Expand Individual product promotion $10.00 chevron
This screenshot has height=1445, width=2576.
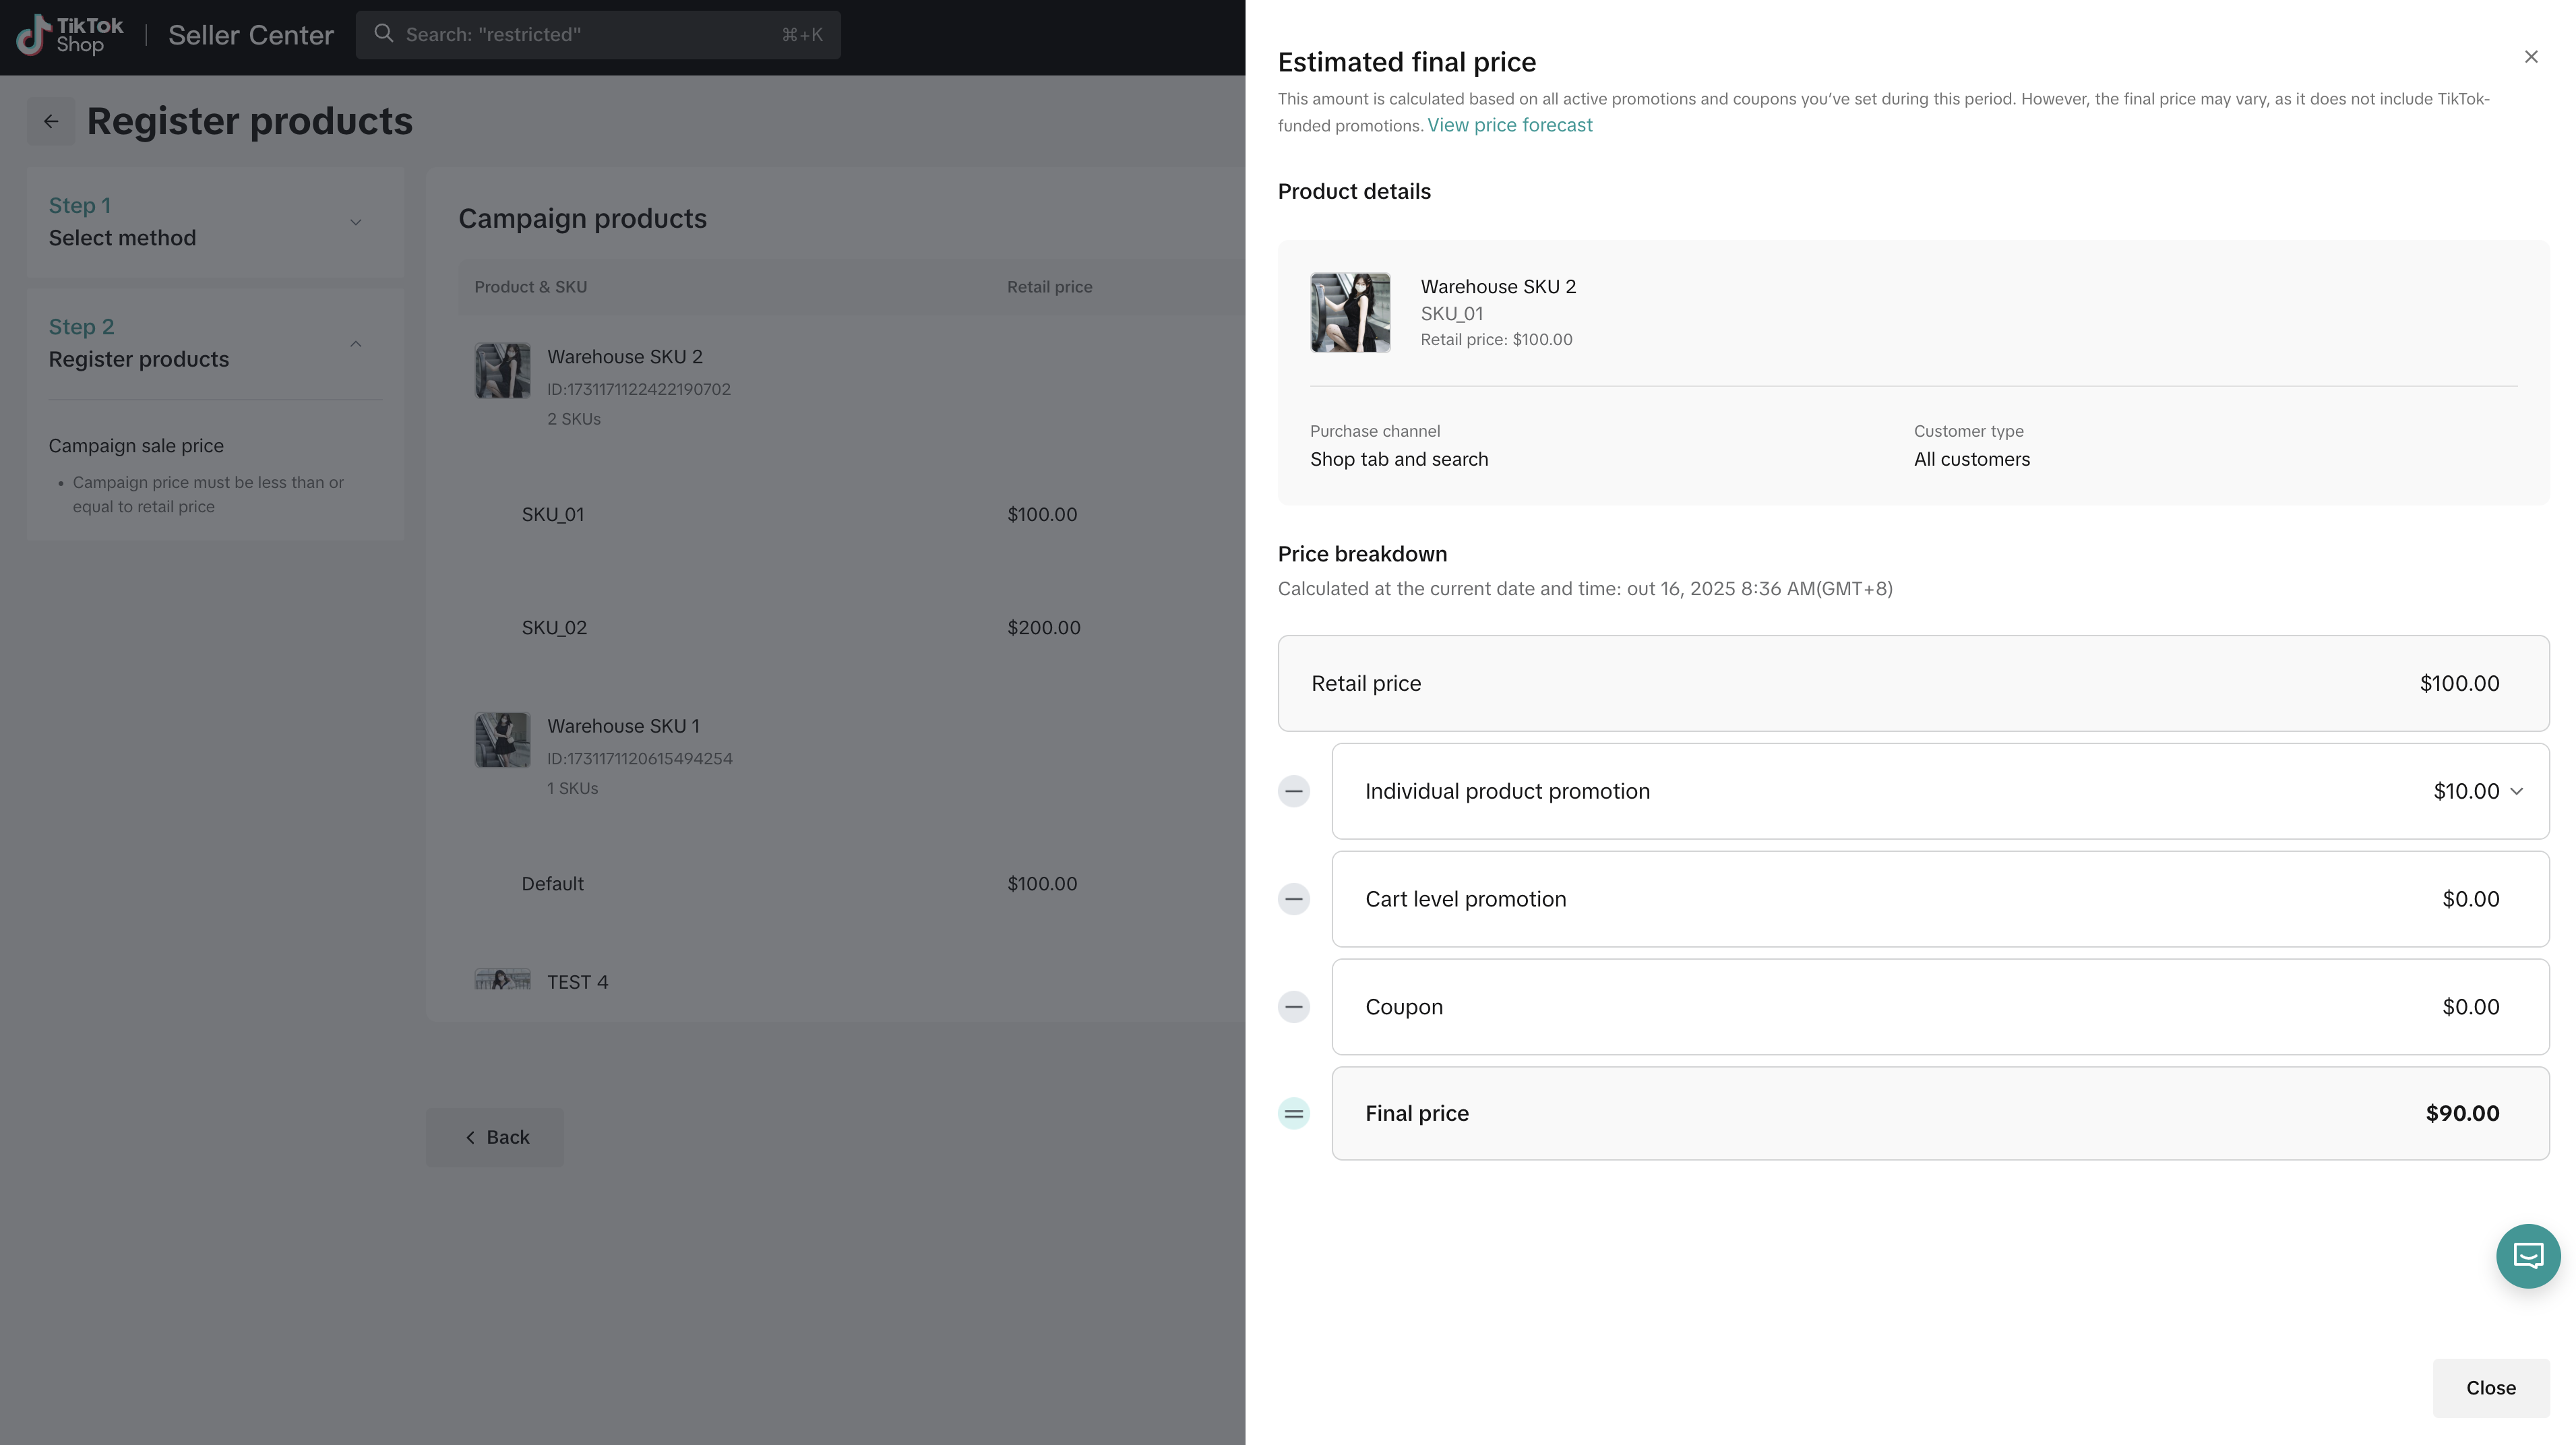(2517, 791)
